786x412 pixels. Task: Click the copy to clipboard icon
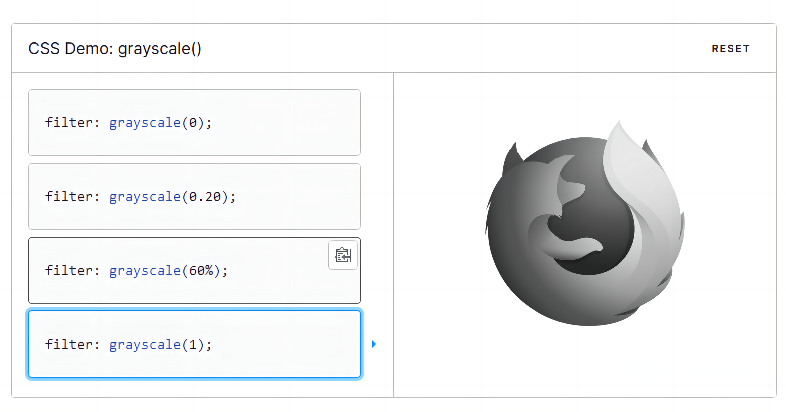[343, 255]
